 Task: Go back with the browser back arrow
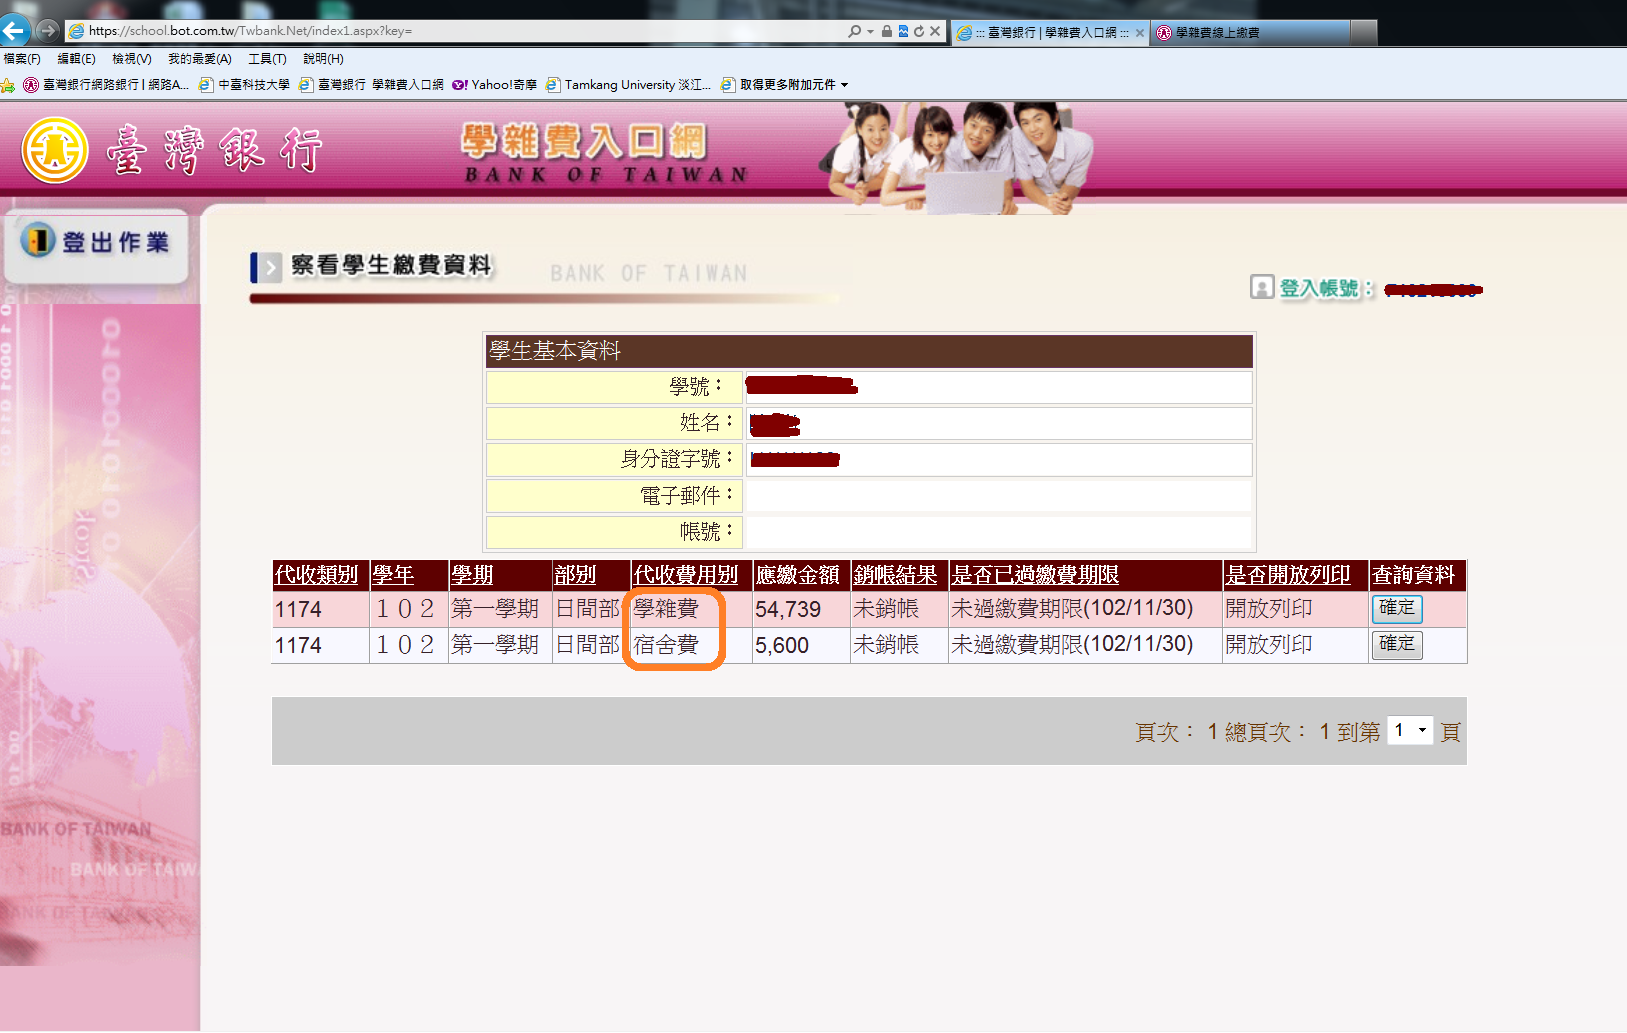[x=14, y=30]
